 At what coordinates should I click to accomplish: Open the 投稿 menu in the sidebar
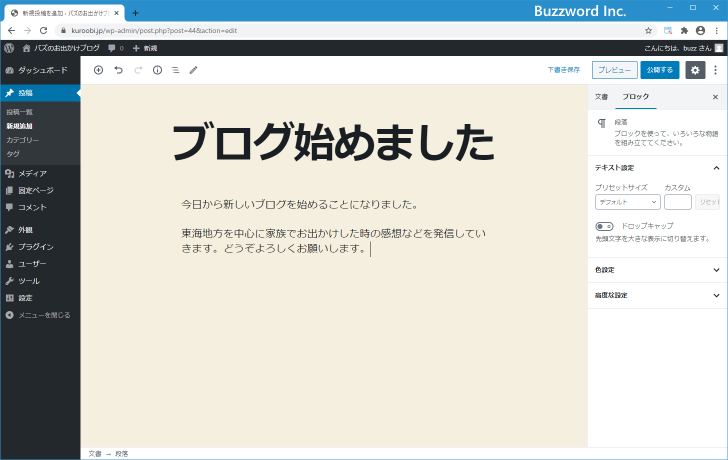[x=40, y=93]
